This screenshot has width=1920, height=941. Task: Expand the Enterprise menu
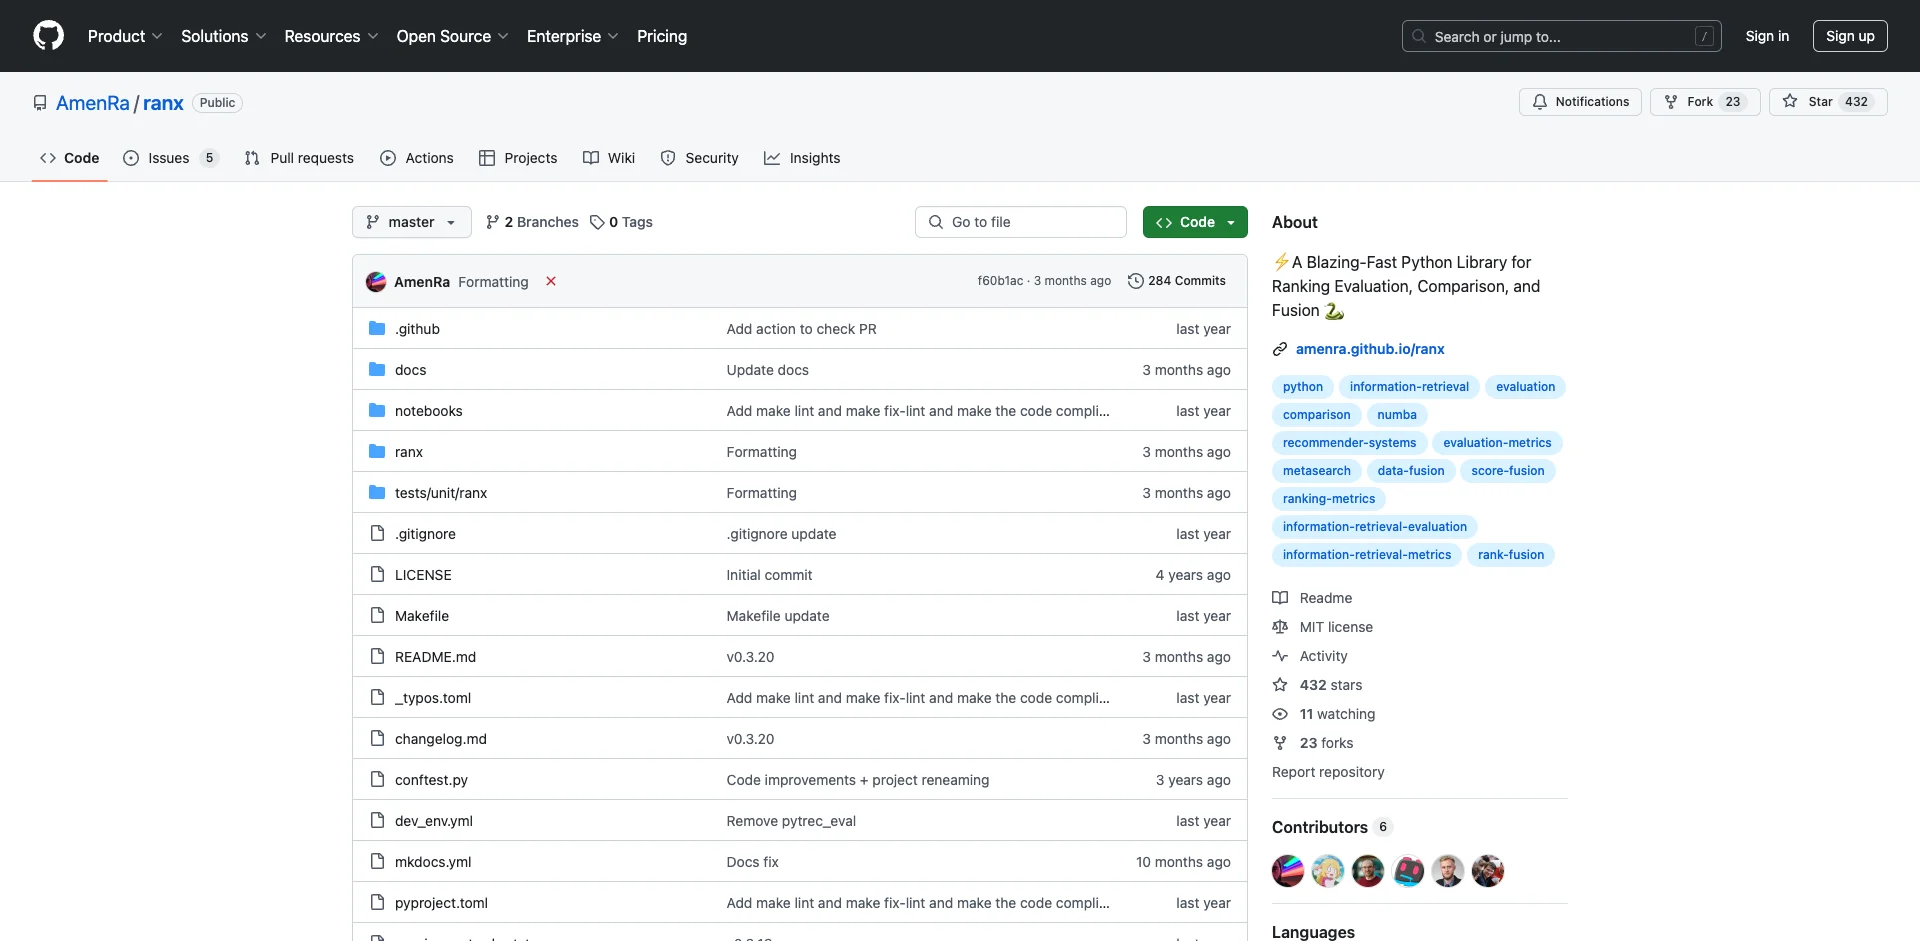click(x=572, y=36)
